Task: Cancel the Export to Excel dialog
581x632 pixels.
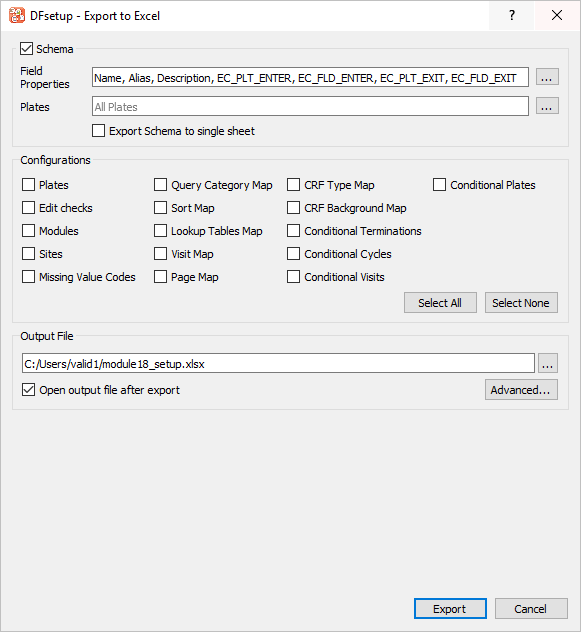Action: click(531, 609)
